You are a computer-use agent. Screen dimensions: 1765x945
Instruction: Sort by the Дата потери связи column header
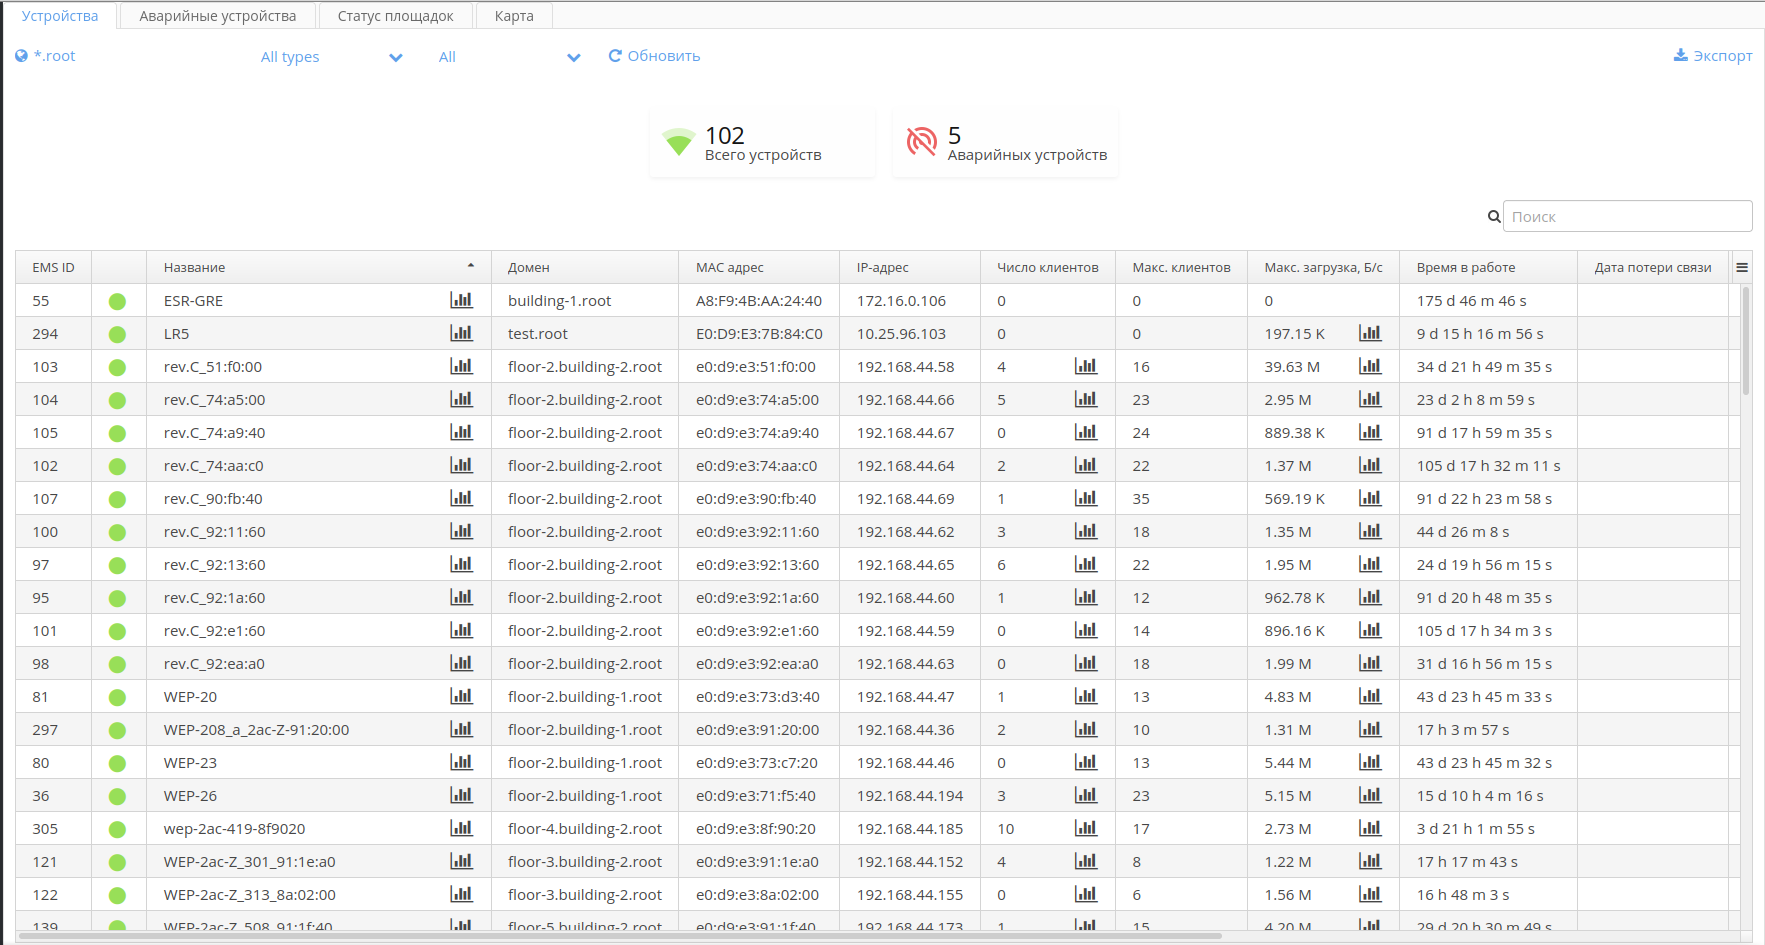point(1653,267)
